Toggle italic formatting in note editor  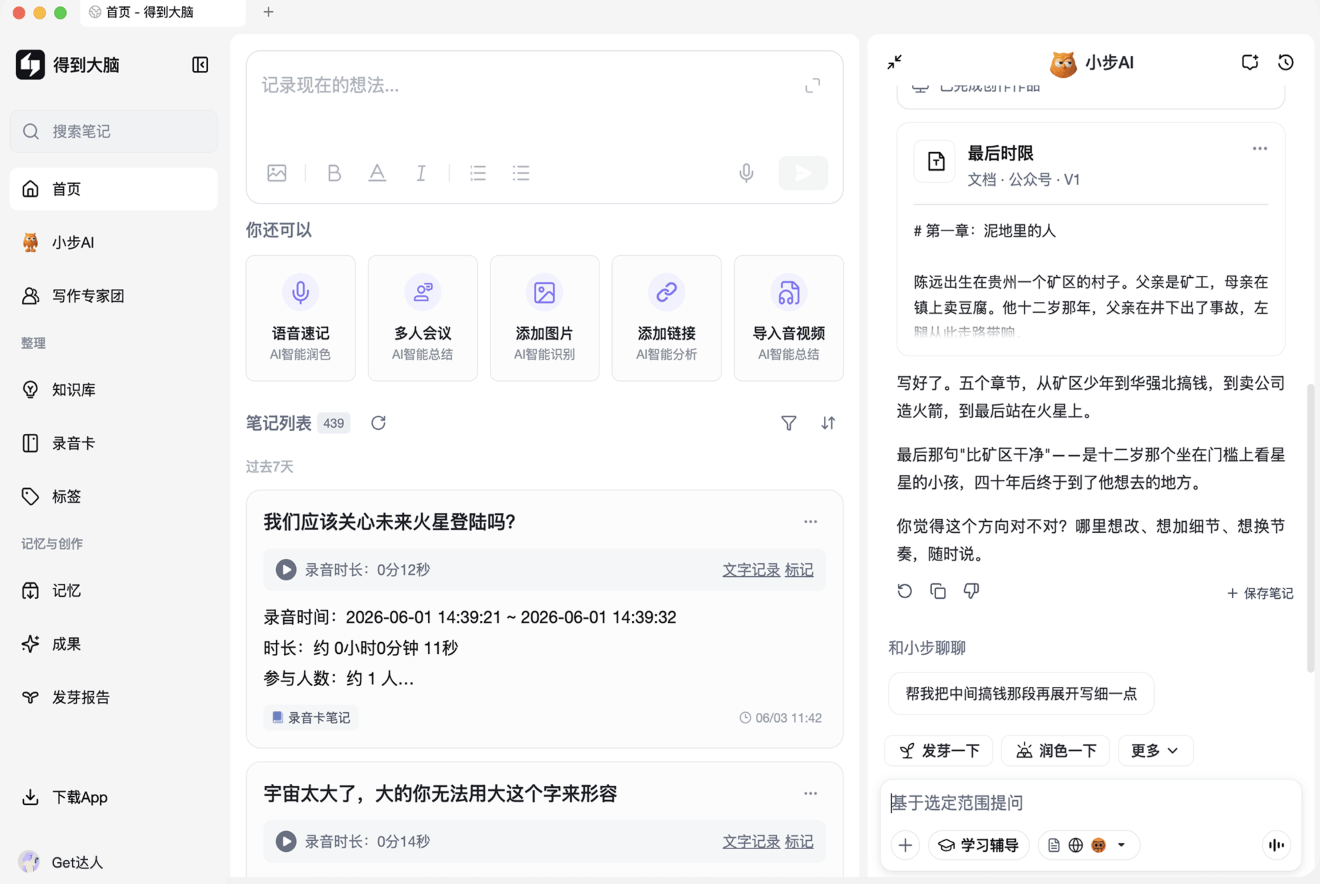tap(421, 173)
